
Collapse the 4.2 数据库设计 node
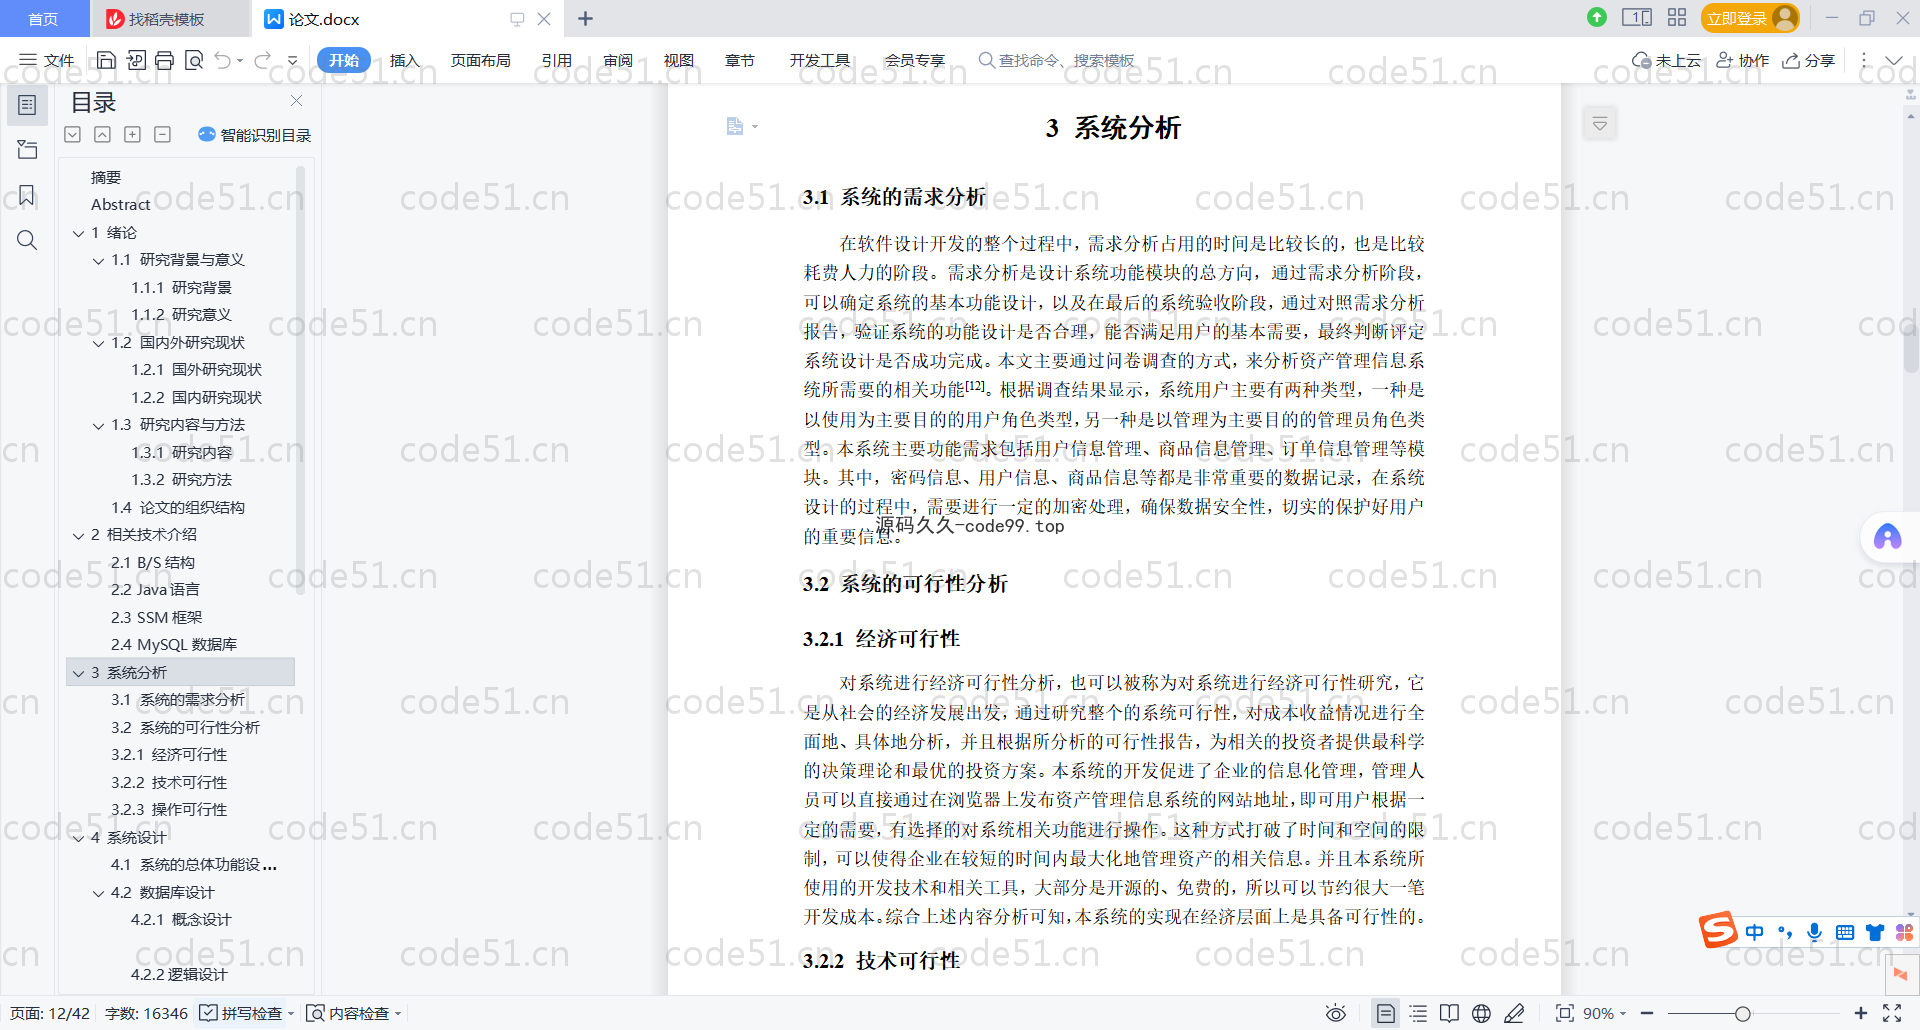click(98, 893)
